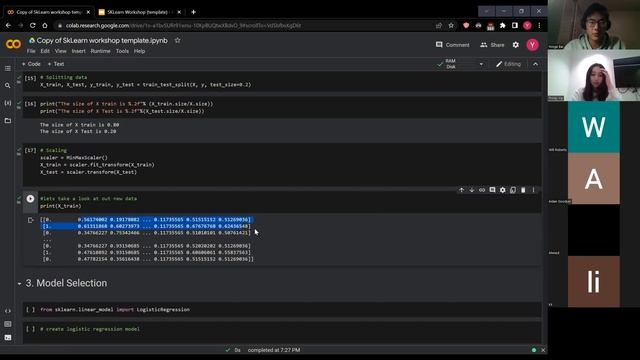Mirror cell in tab icon
Viewport: 640px width, 360px height.
click(x=513, y=190)
